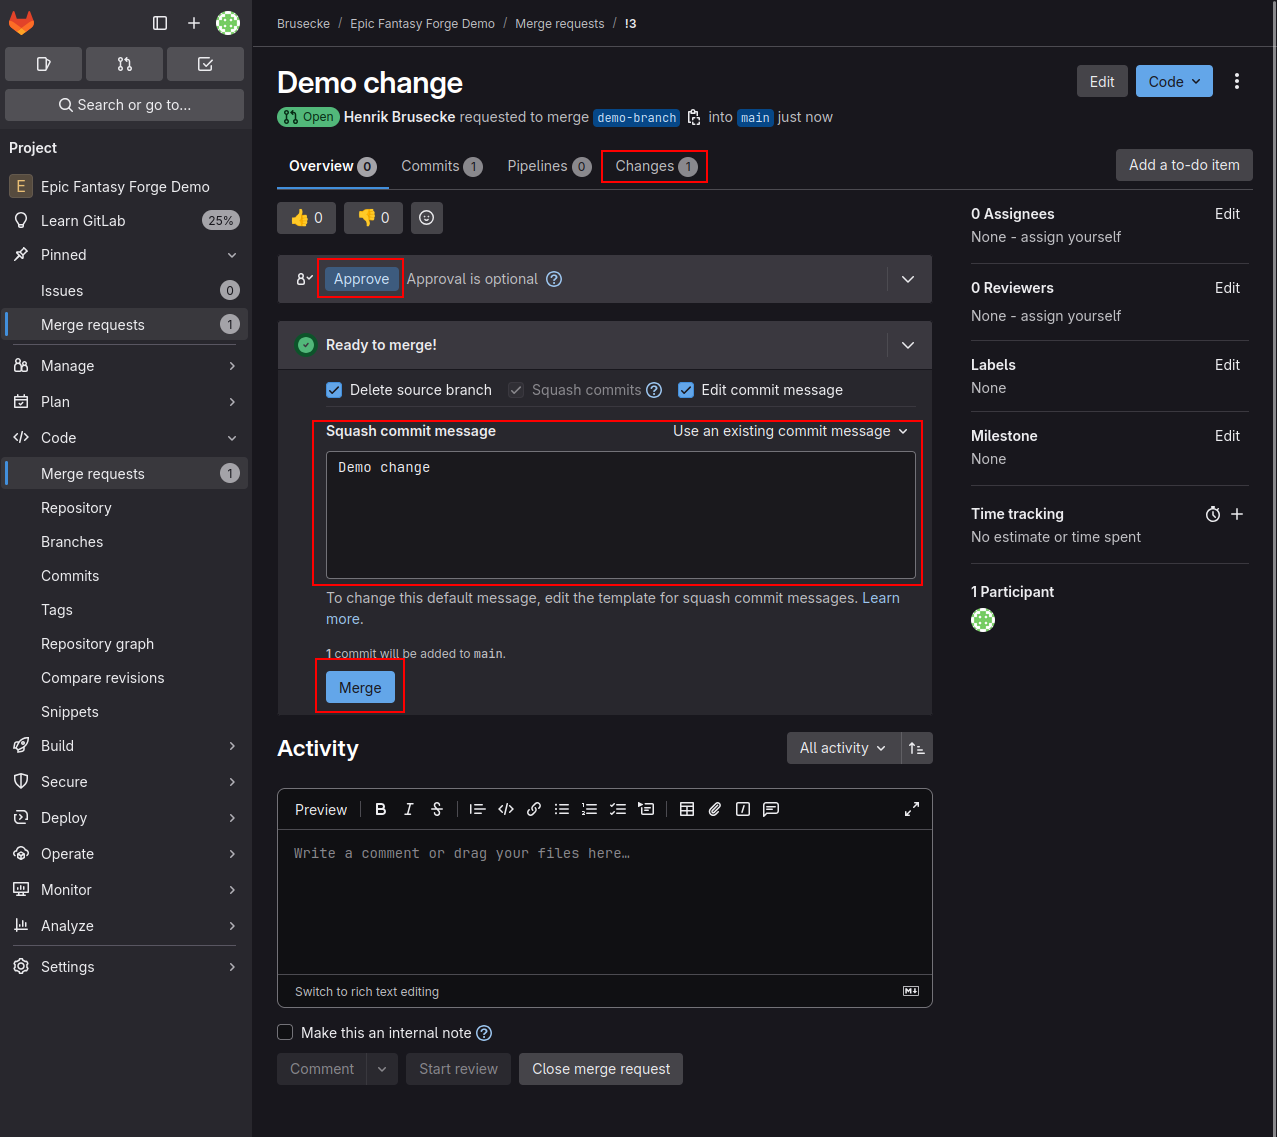
Task: Click the squash commit message textbox
Action: click(621, 515)
